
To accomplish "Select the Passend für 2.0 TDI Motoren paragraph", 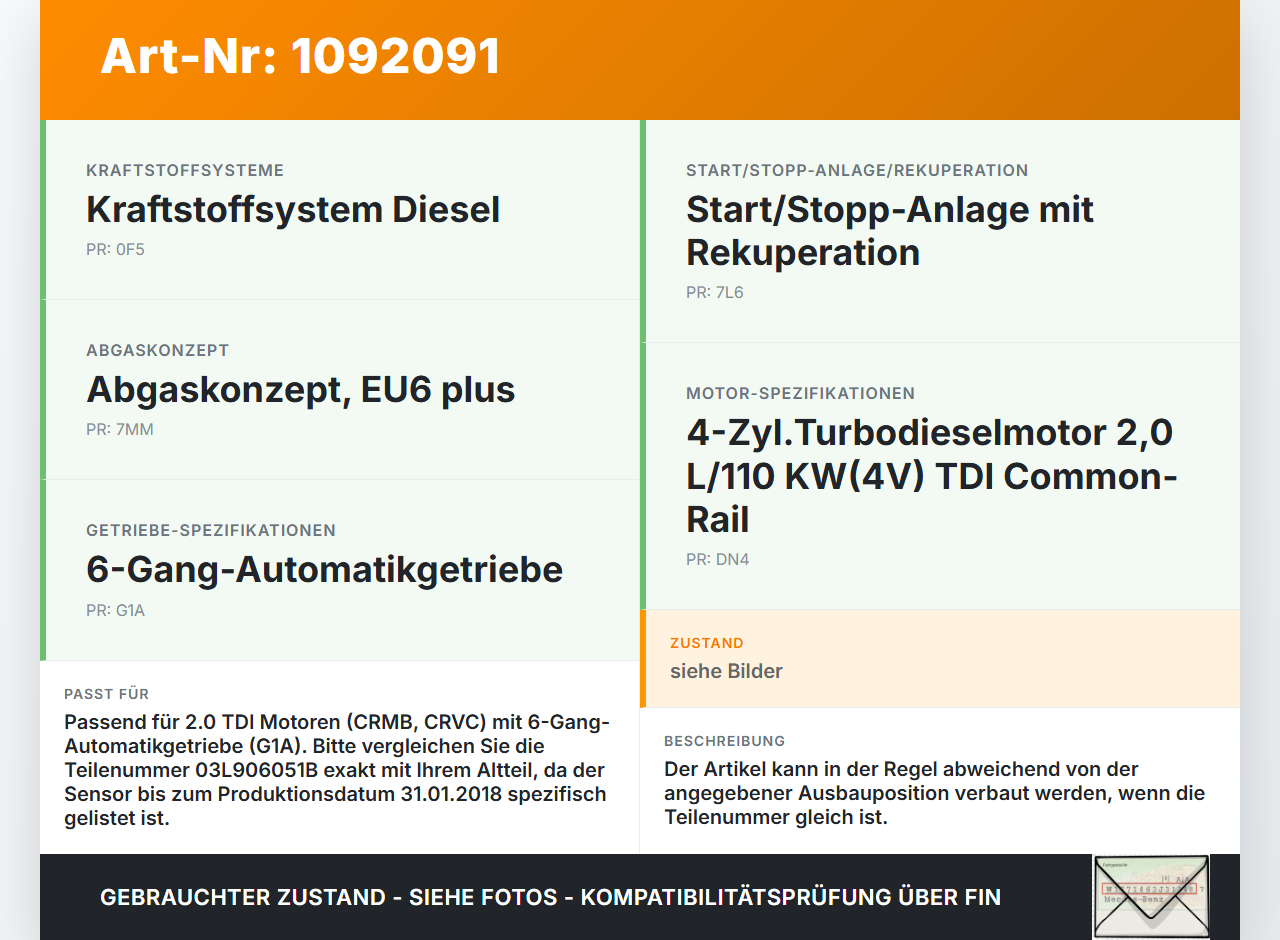I will (x=337, y=770).
